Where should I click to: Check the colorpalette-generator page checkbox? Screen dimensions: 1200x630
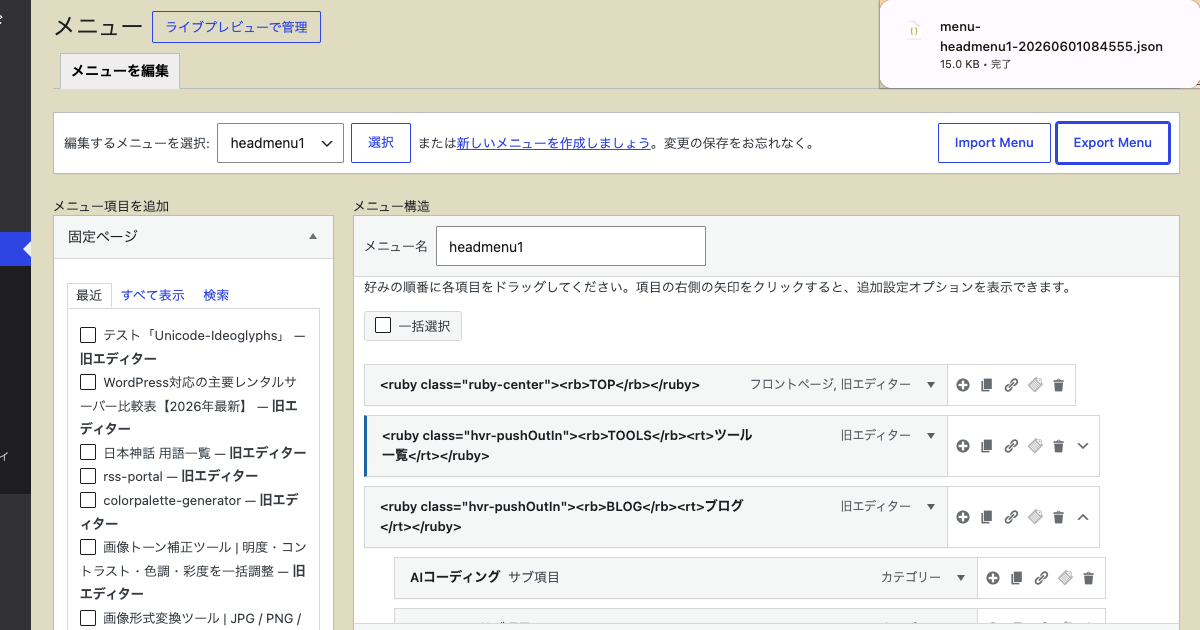click(88, 499)
